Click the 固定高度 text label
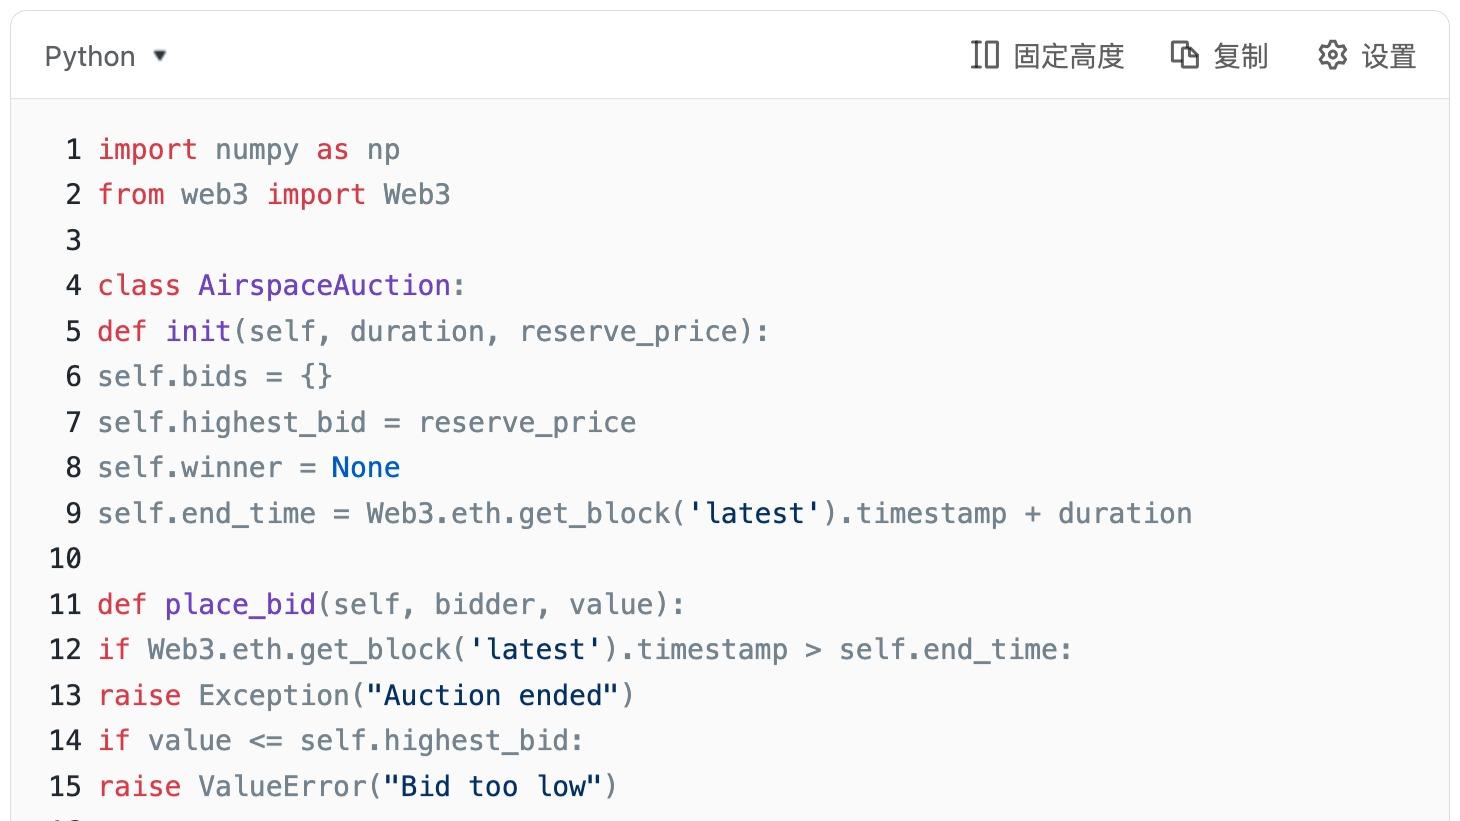Image resolution: width=1460 pixels, height=821 pixels. point(1069,56)
